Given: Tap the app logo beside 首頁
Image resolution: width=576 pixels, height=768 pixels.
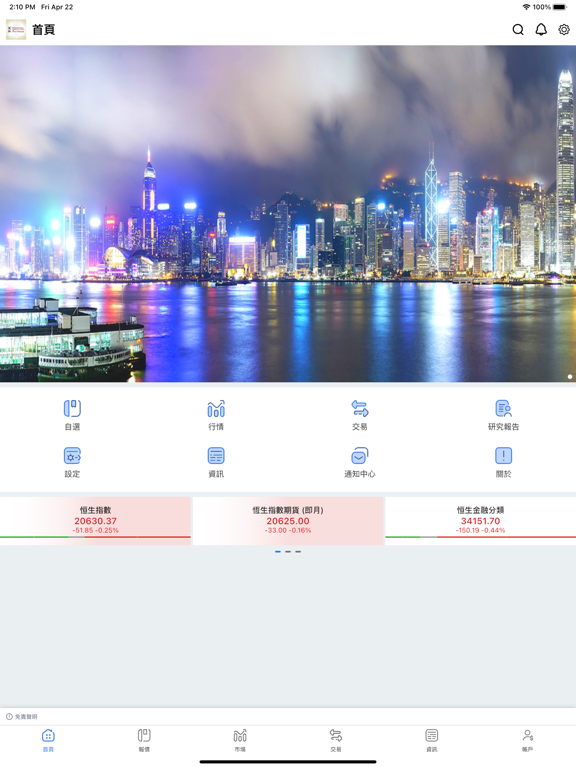Looking at the screenshot, I should [x=16, y=30].
